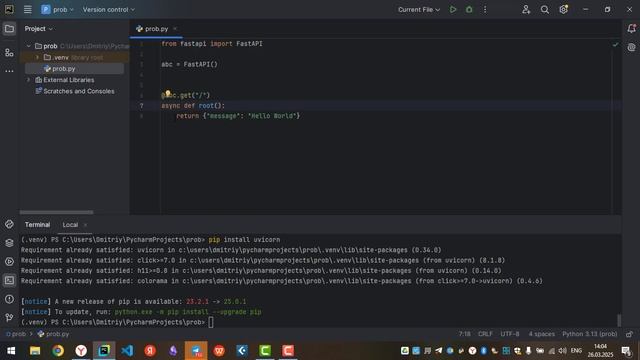Open Visual Studio Code from the taskbar
The height and width of the screenshot is (360, 640).
click(x=127, y=351)
